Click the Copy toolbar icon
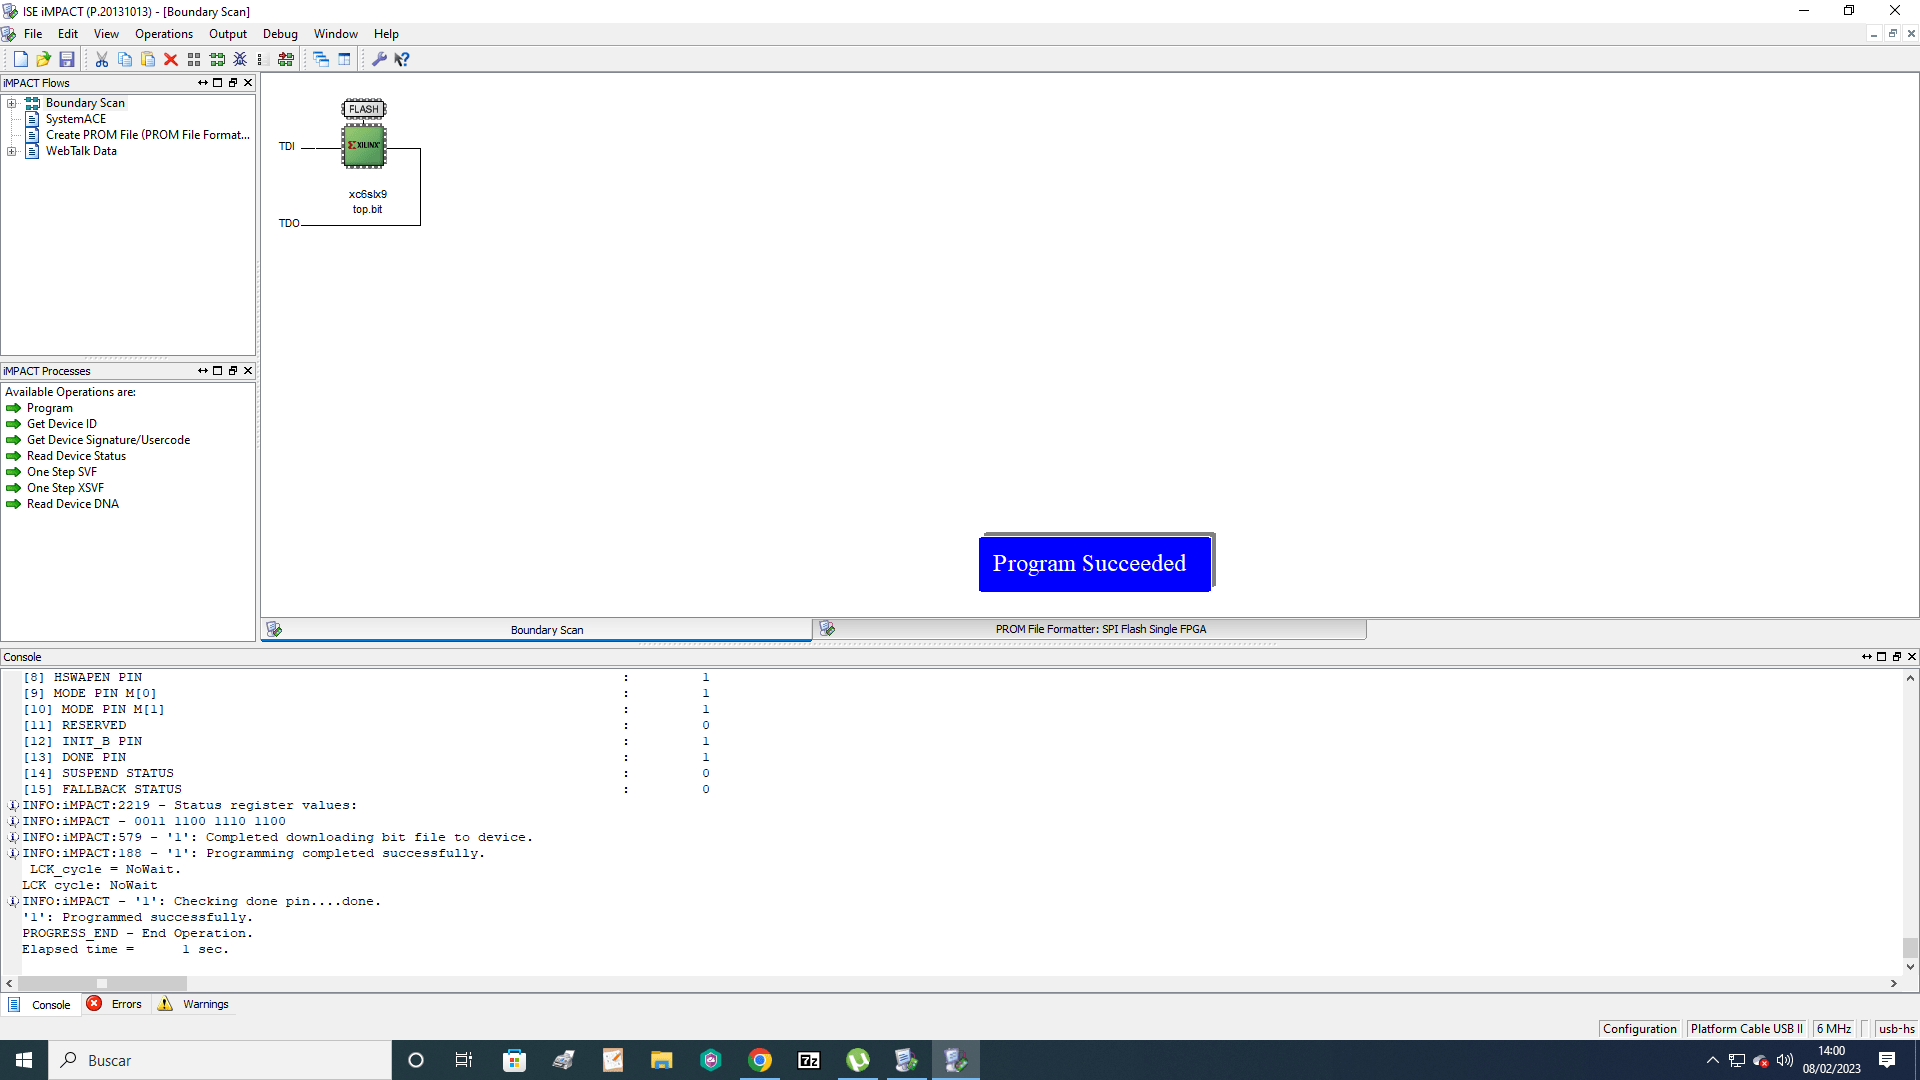The image size is (1920, 1080). (125, 59)
